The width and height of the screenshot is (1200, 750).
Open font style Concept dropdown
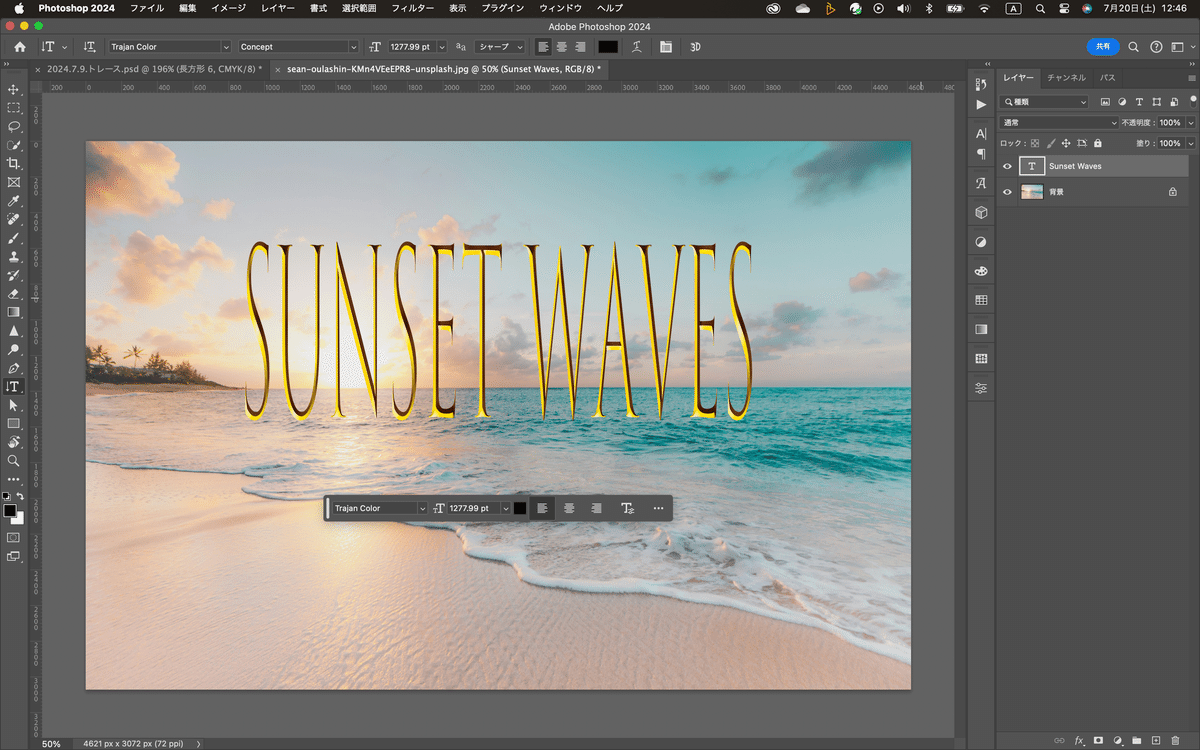point(353,46)
